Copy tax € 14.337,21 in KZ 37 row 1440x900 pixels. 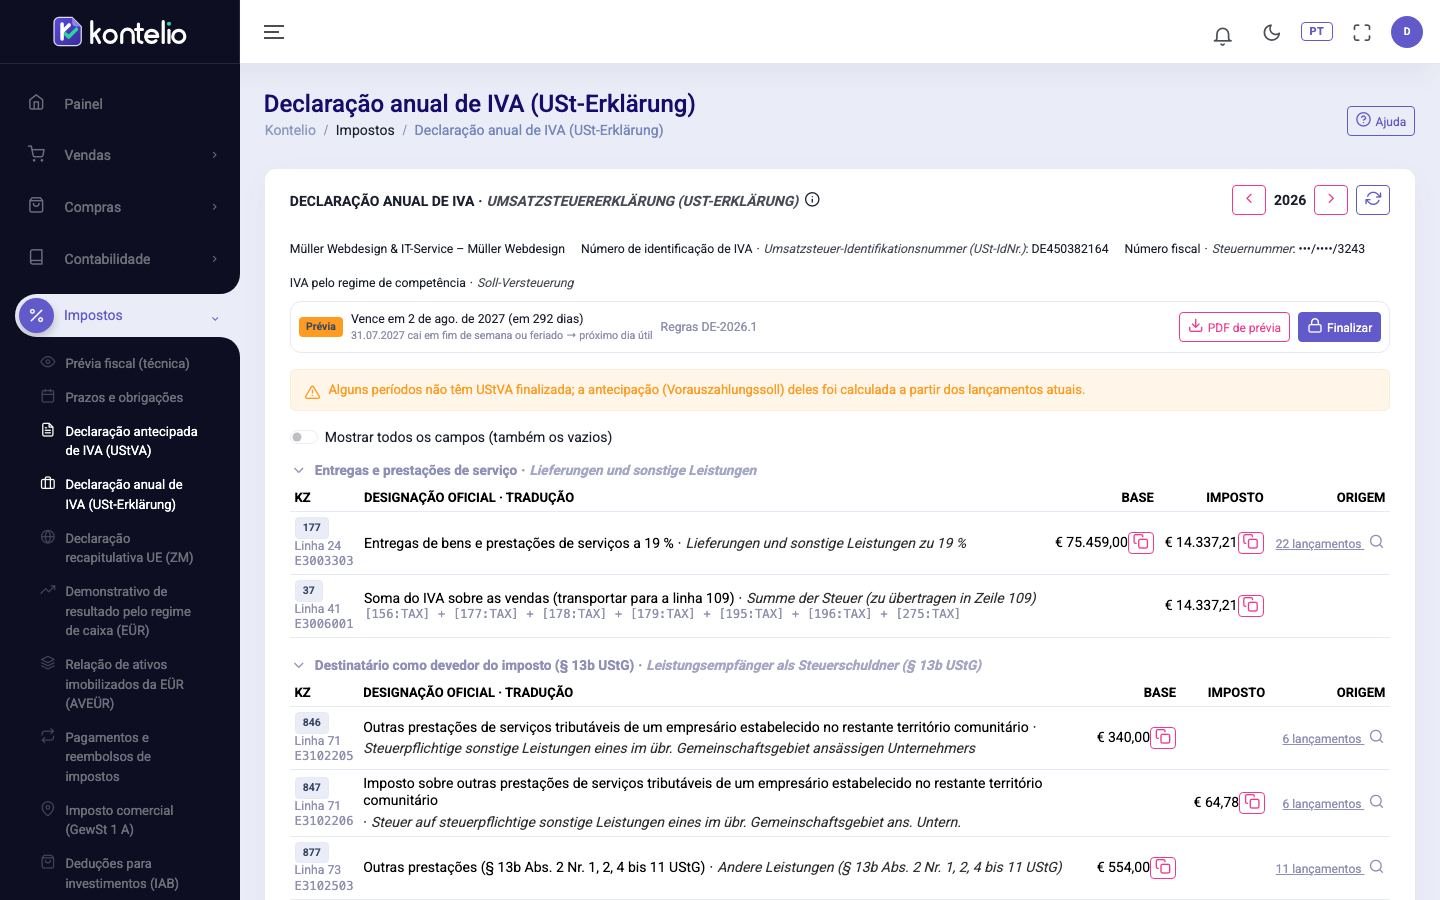pyautogui.click(x=1251, y=605)
